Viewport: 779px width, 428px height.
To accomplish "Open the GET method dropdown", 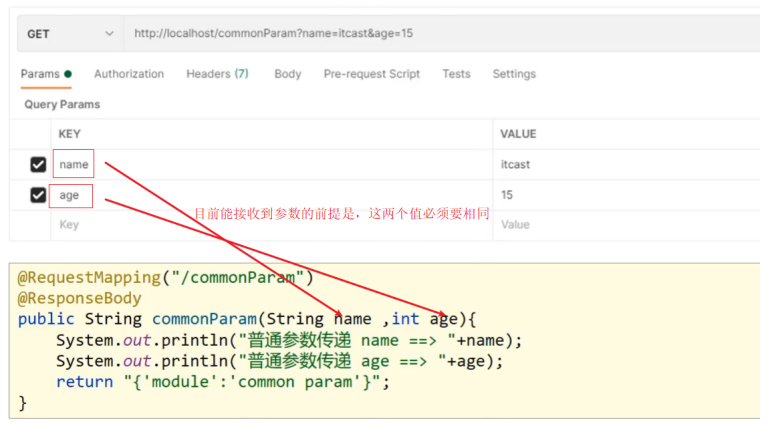I will [x=71, y=34].
